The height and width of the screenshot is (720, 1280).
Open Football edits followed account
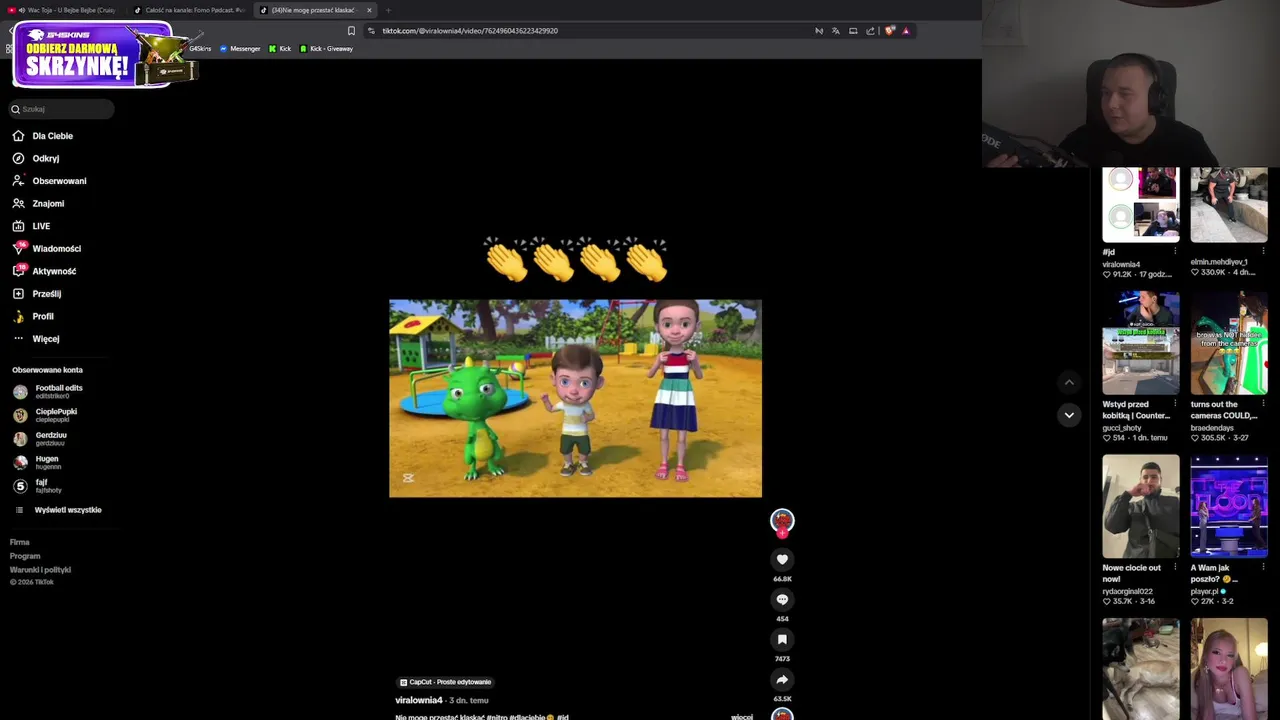tap(49, 391)
